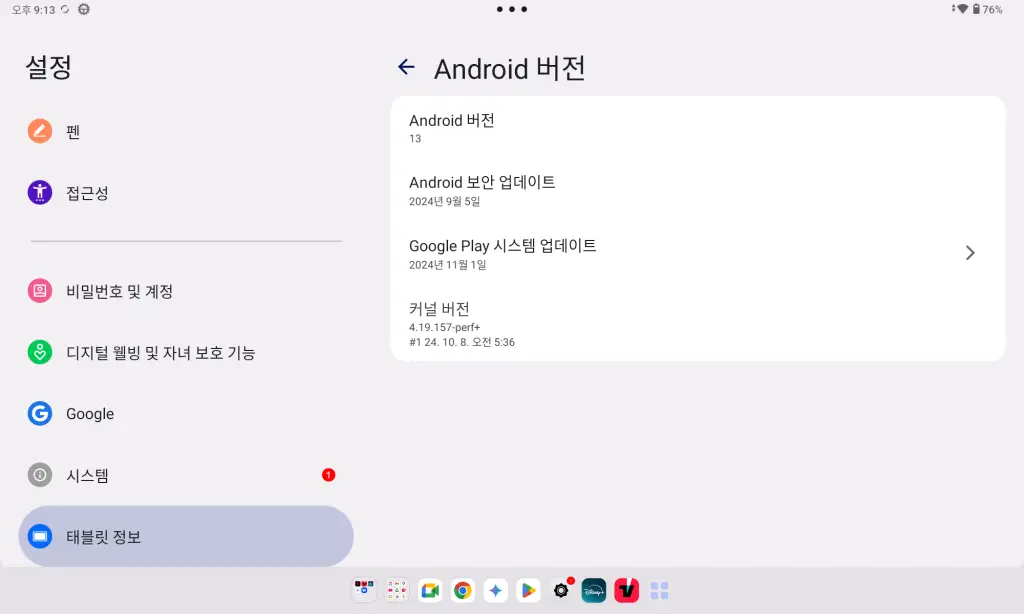Open the app drawer grid icon
This screenshot has height=614, width=1024.
(658, 590)
